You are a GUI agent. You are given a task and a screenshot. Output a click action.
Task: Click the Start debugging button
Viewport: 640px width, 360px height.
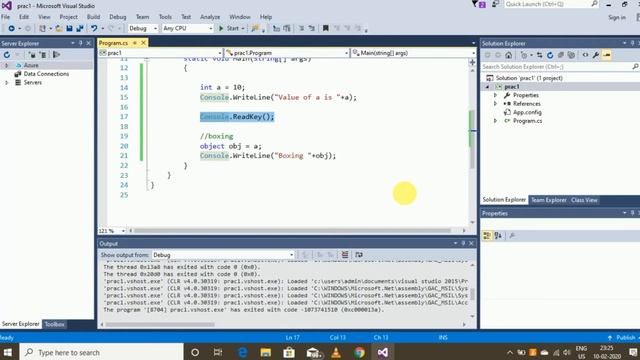pos(231,28)
